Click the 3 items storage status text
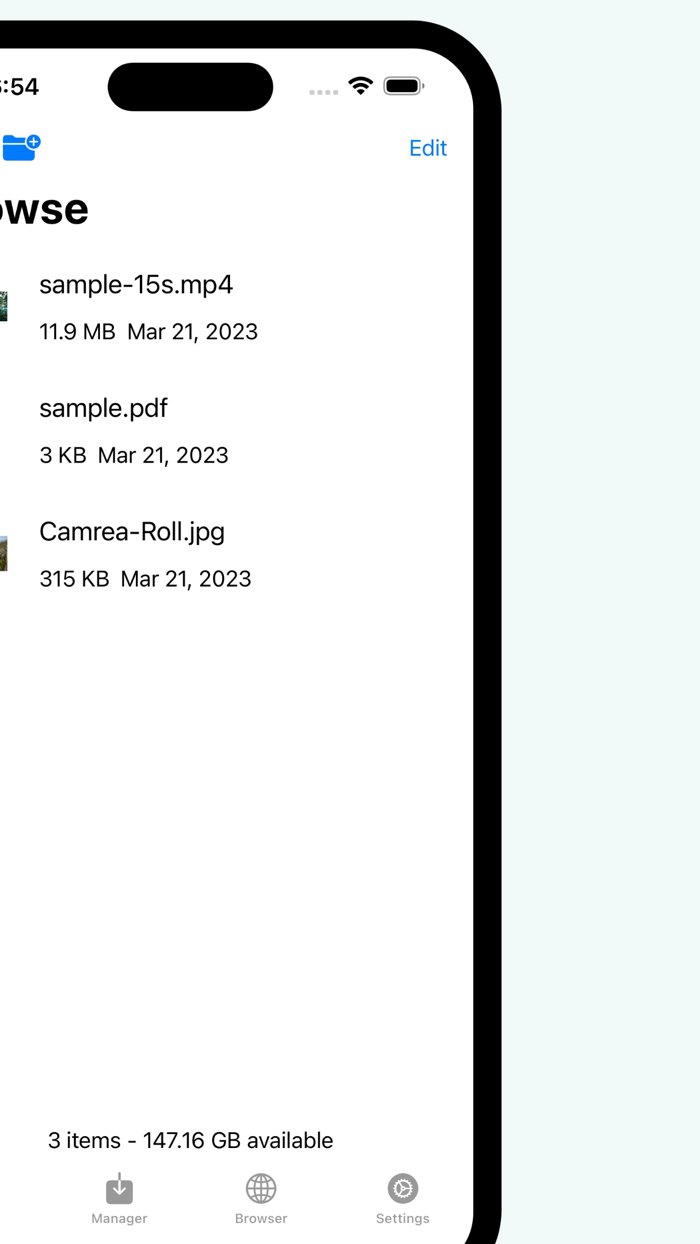The image size is (700, 1244). [x=190, y=1140]
